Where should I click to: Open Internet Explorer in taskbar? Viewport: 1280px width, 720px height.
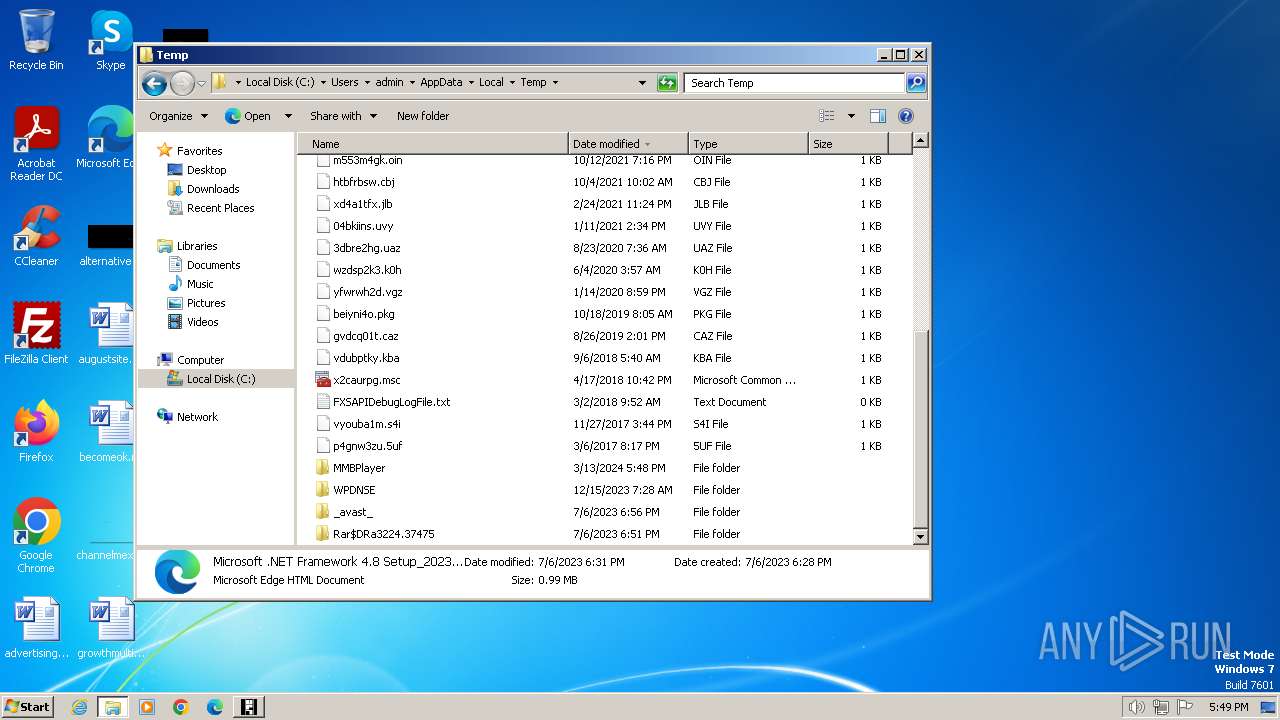point(79,707)
